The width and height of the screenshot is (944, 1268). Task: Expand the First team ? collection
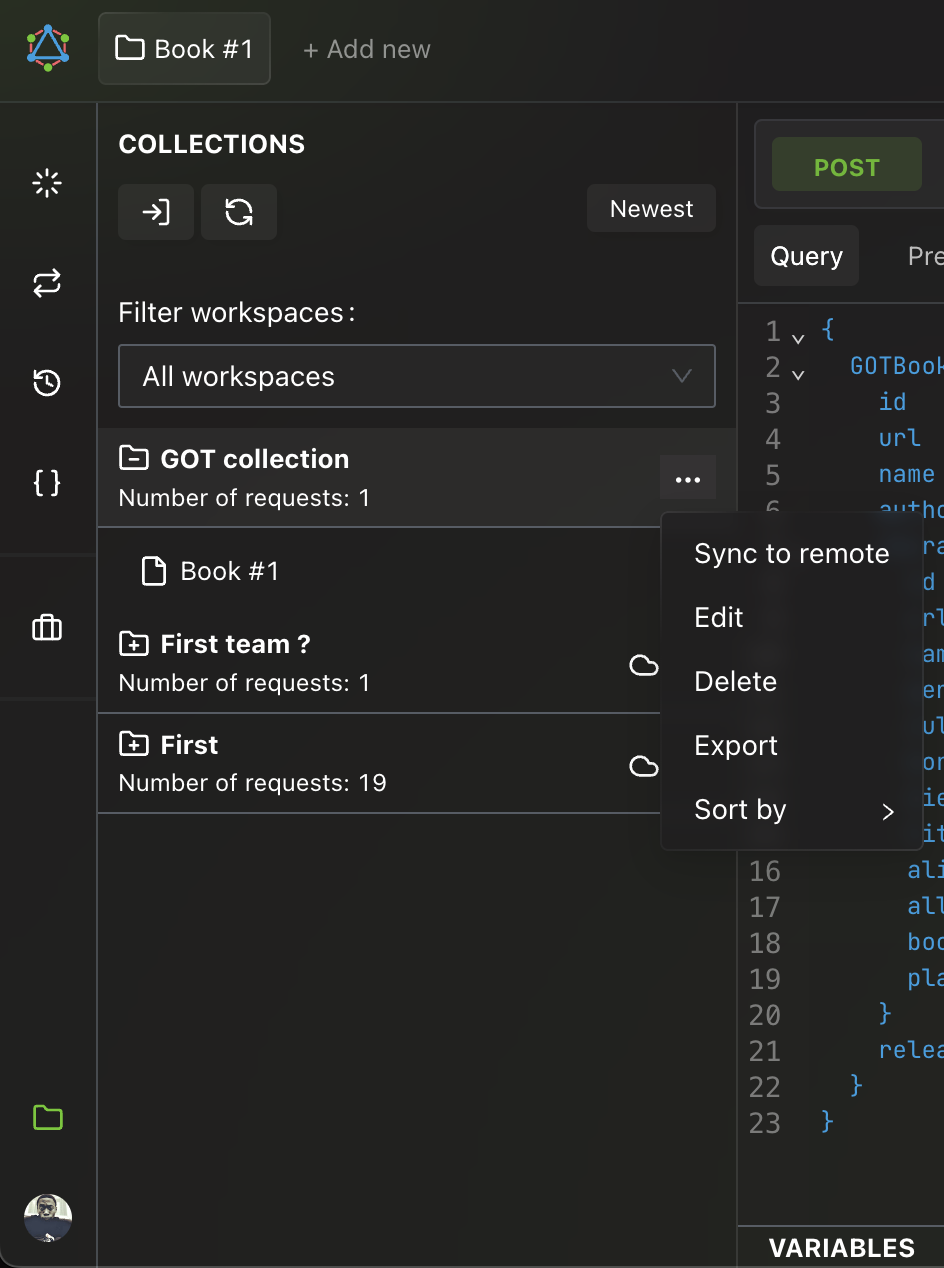pos(133,644)
